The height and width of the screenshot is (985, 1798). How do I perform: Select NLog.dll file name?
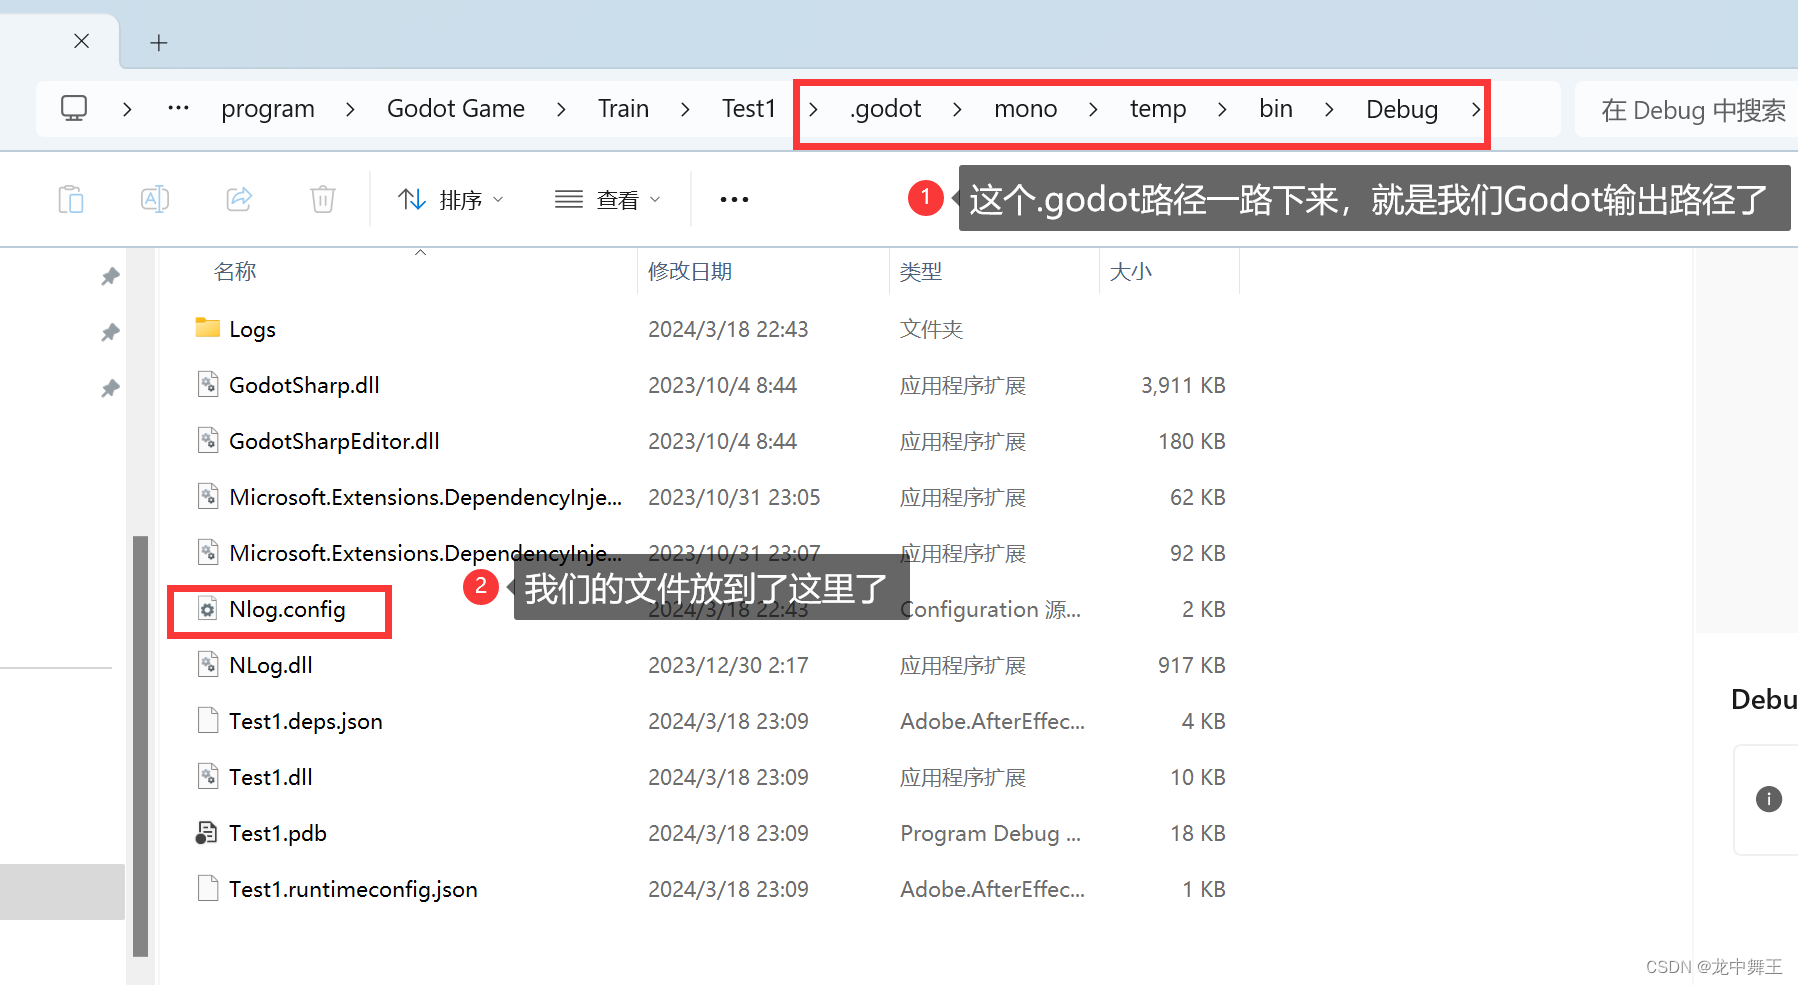271,665
